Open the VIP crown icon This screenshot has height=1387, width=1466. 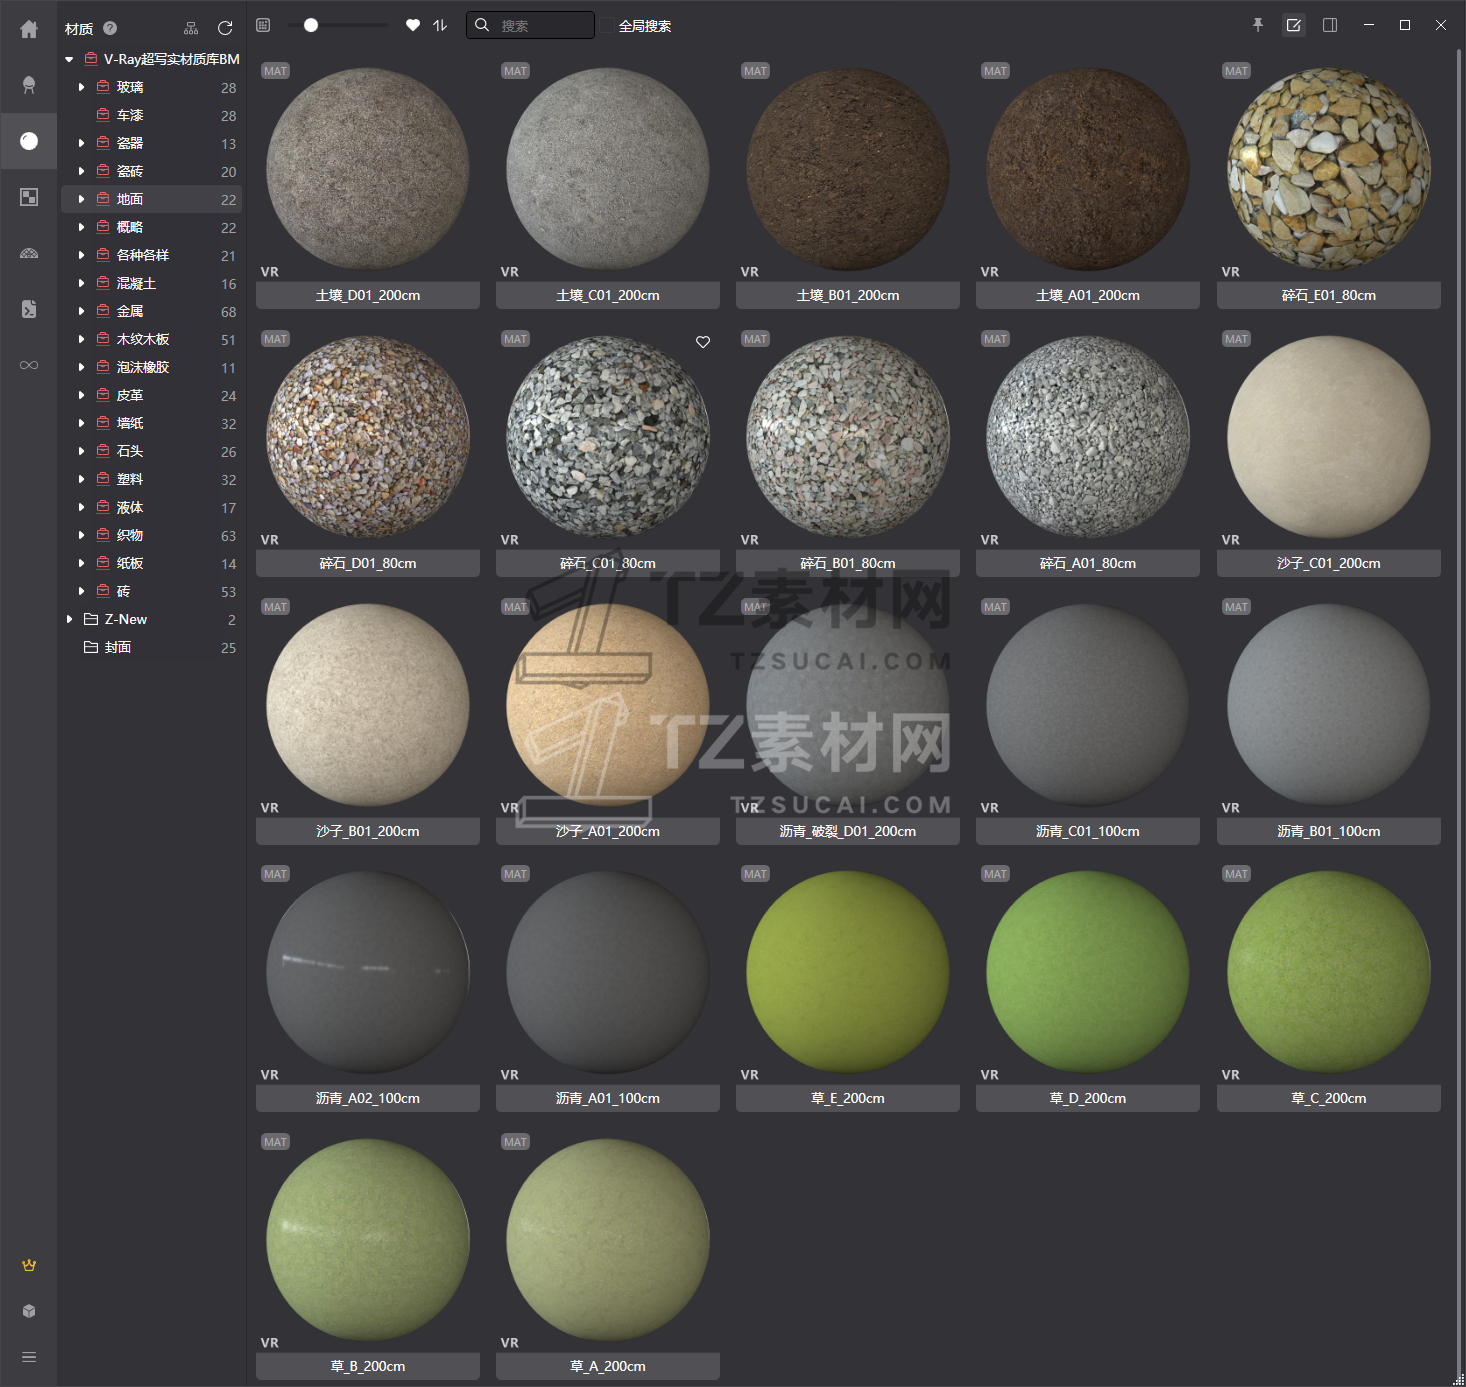point(29,1265)
